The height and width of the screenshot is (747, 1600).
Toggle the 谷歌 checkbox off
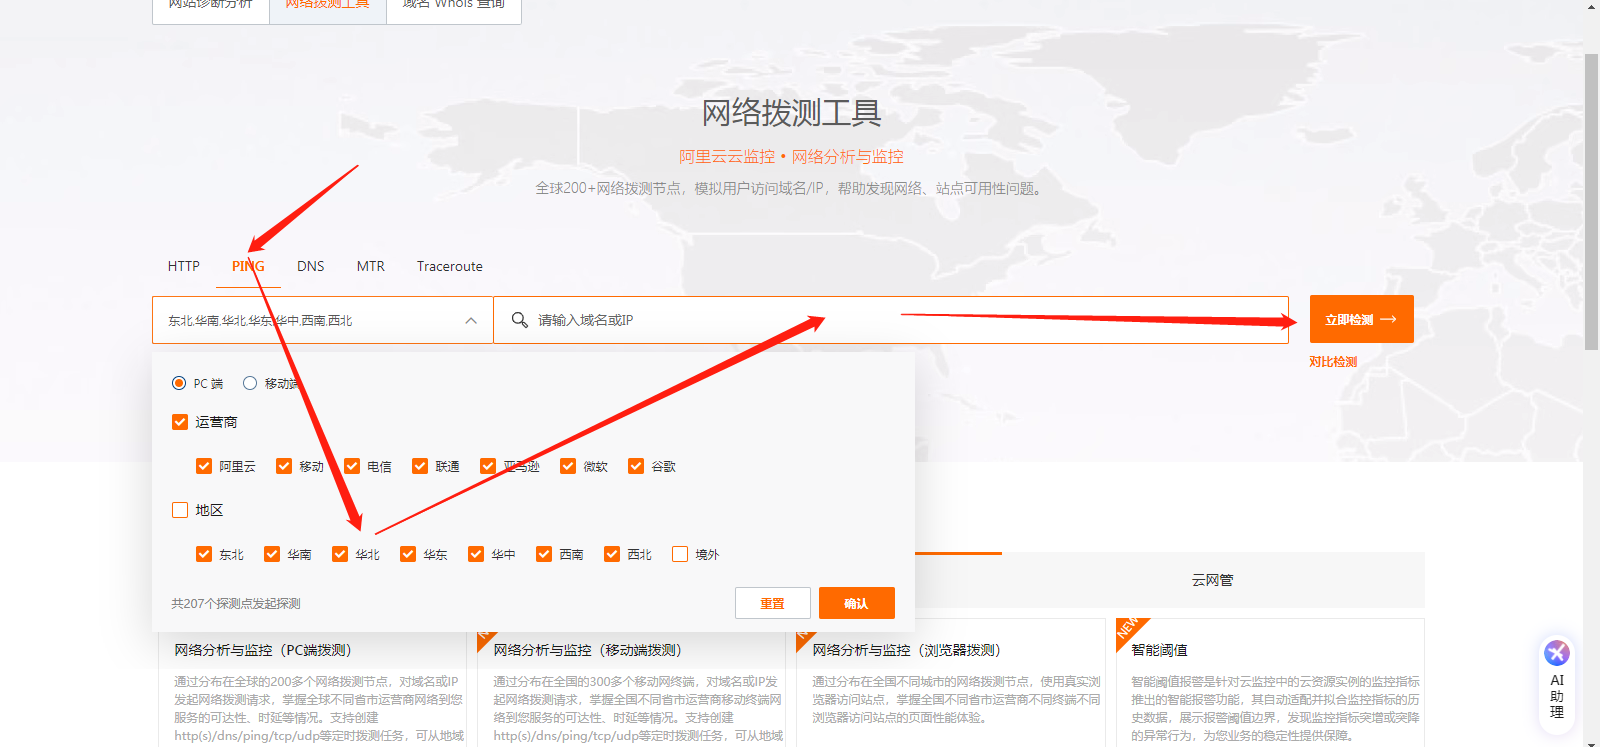636,466
